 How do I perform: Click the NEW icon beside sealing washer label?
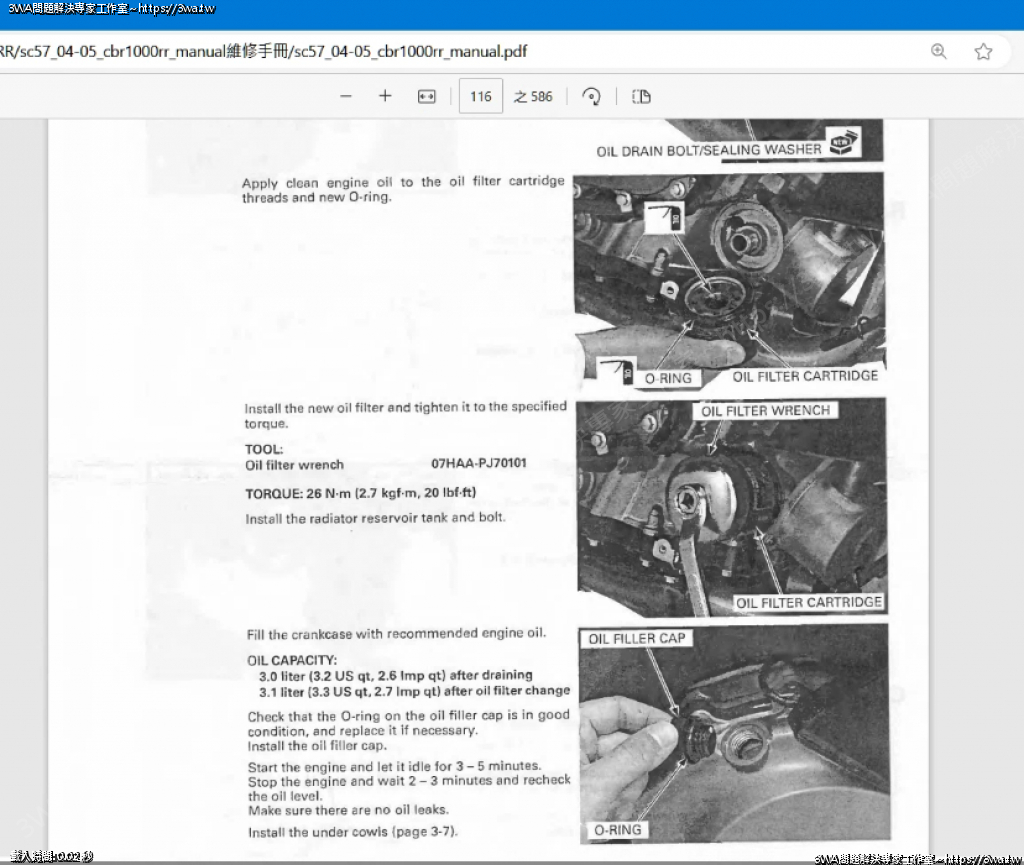tap(841, 144)
